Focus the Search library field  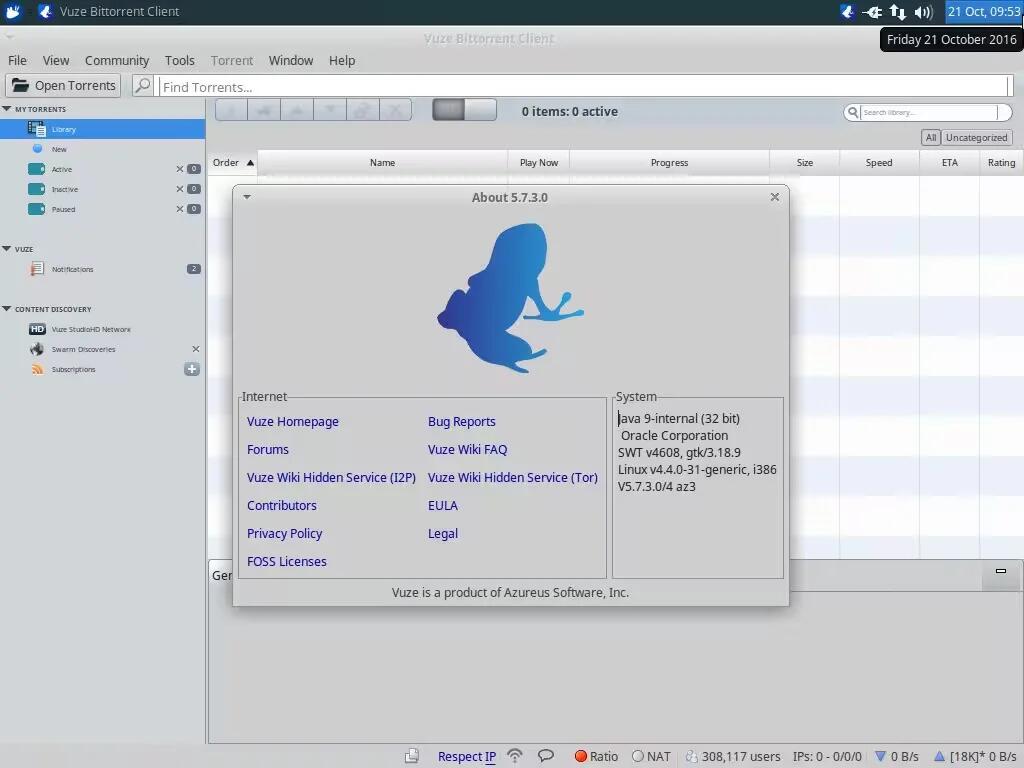tap(930, 112)
